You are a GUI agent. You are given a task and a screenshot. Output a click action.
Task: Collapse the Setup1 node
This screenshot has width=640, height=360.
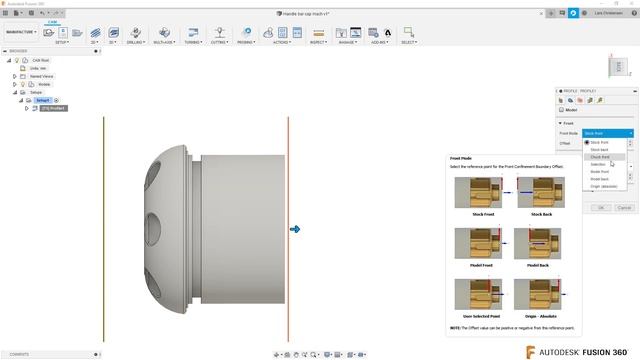[x=21, y=100]
